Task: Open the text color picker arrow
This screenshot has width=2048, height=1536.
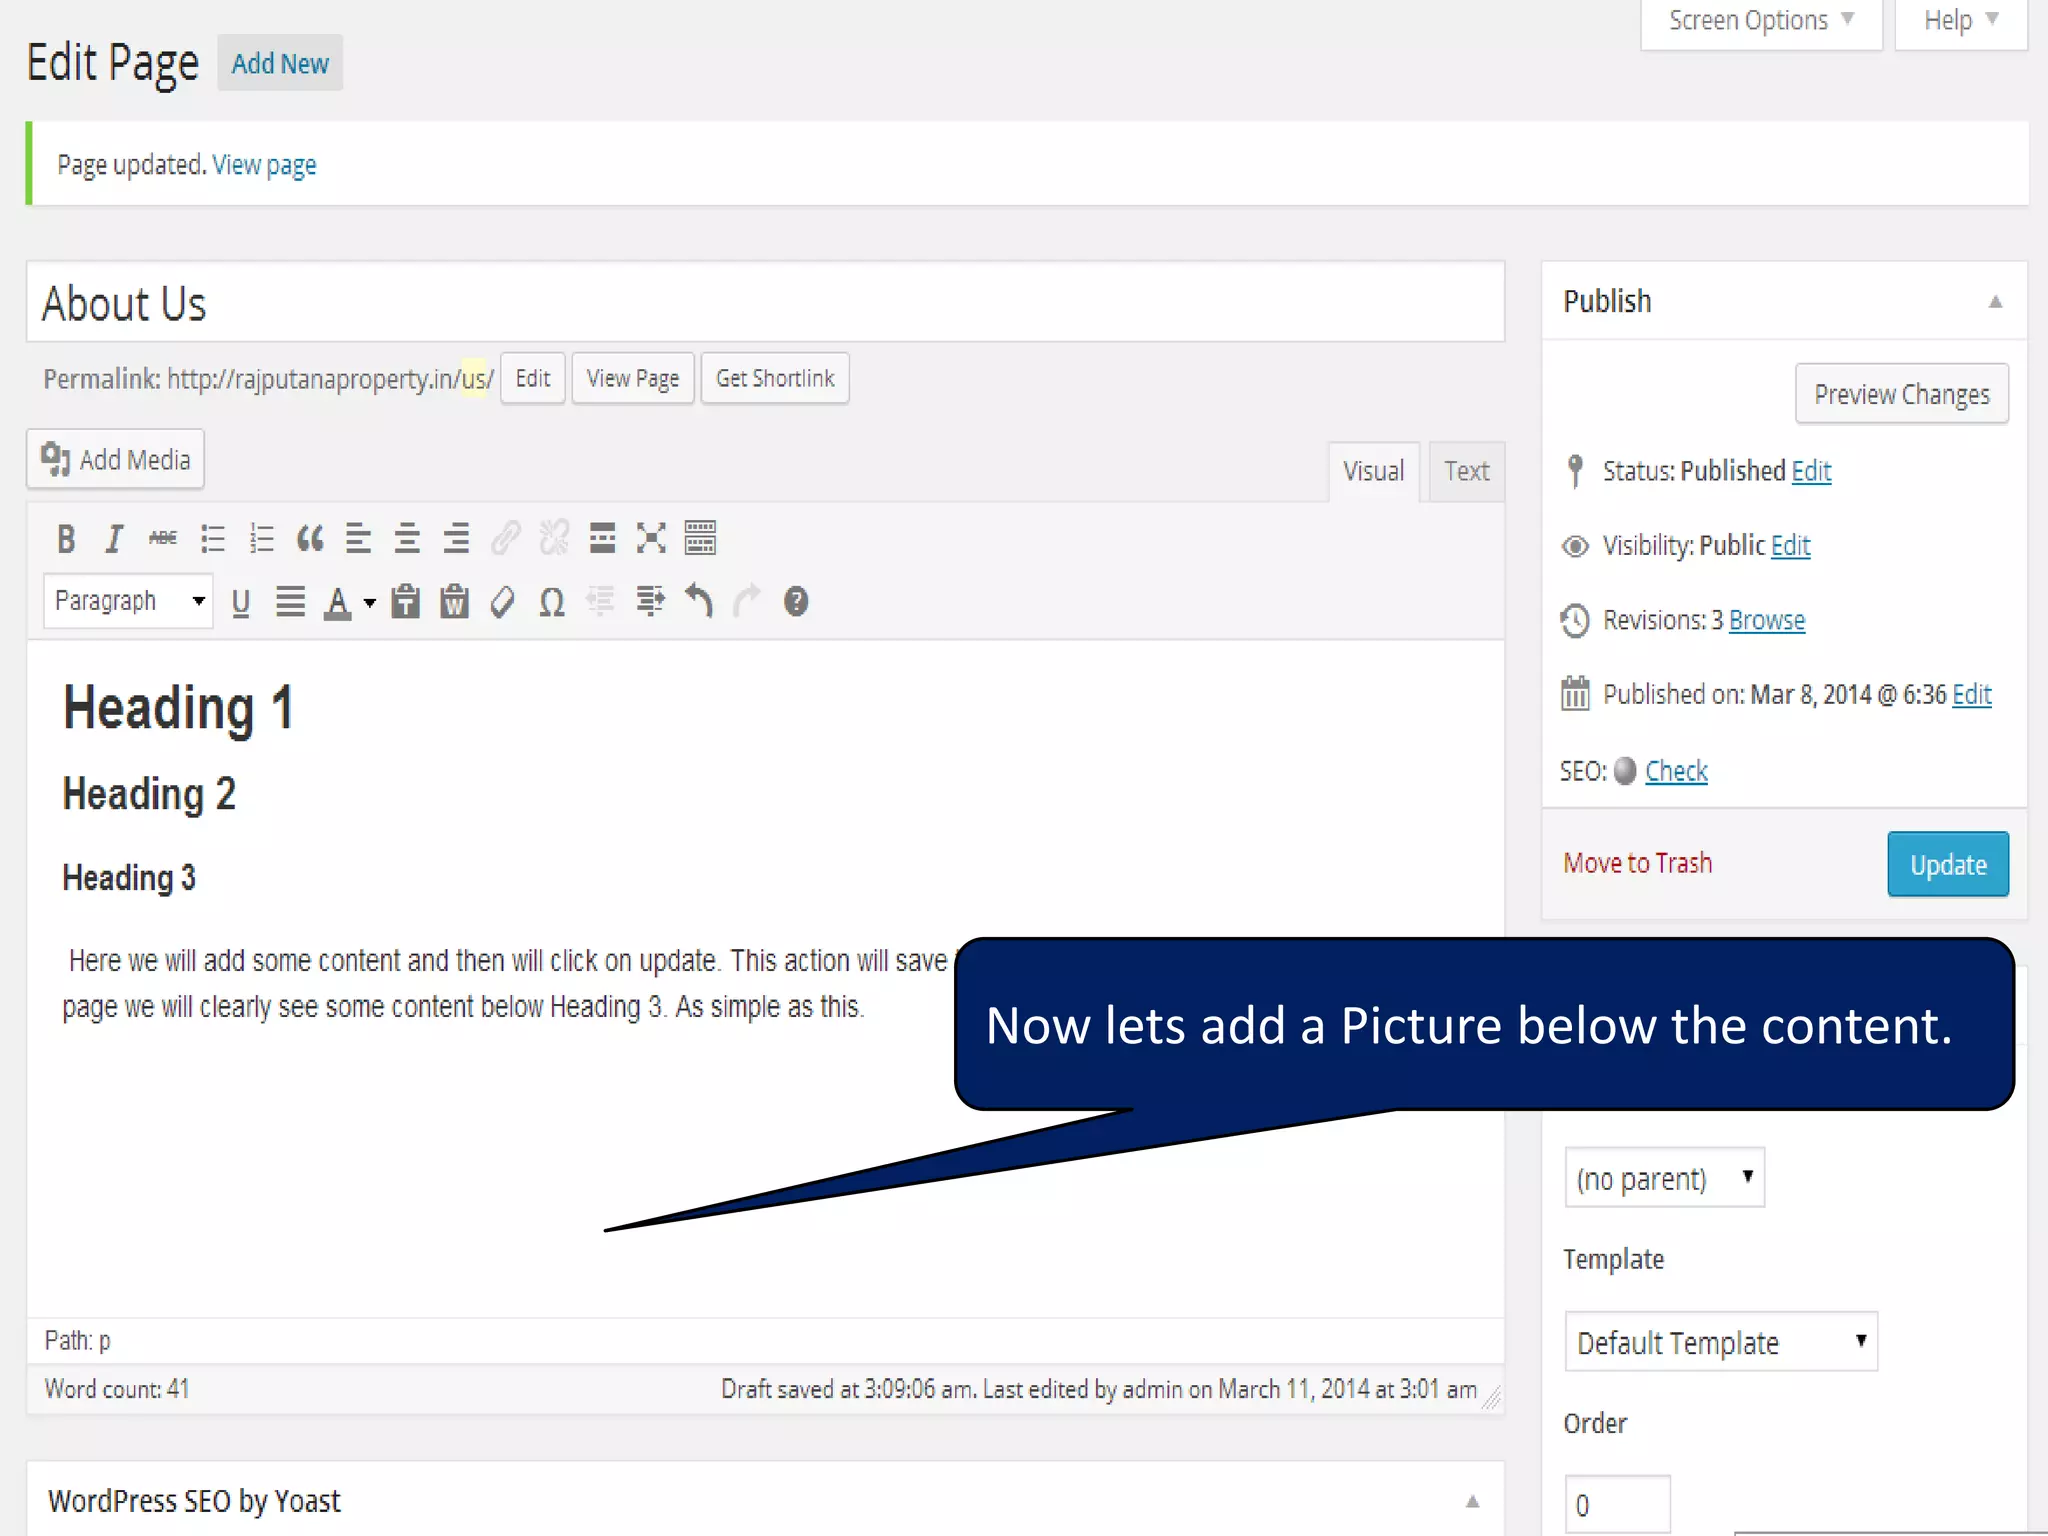Action: coord(370,603)
